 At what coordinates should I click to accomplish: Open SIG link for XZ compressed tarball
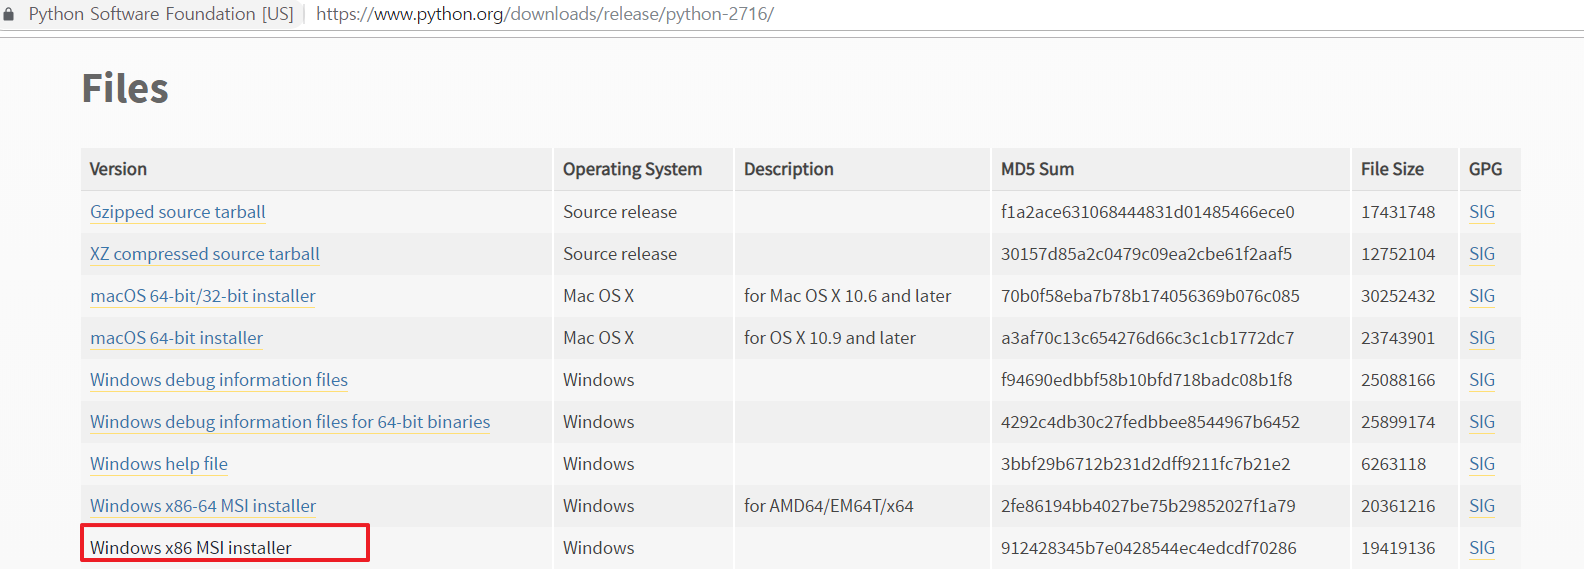pos(1482,254)
